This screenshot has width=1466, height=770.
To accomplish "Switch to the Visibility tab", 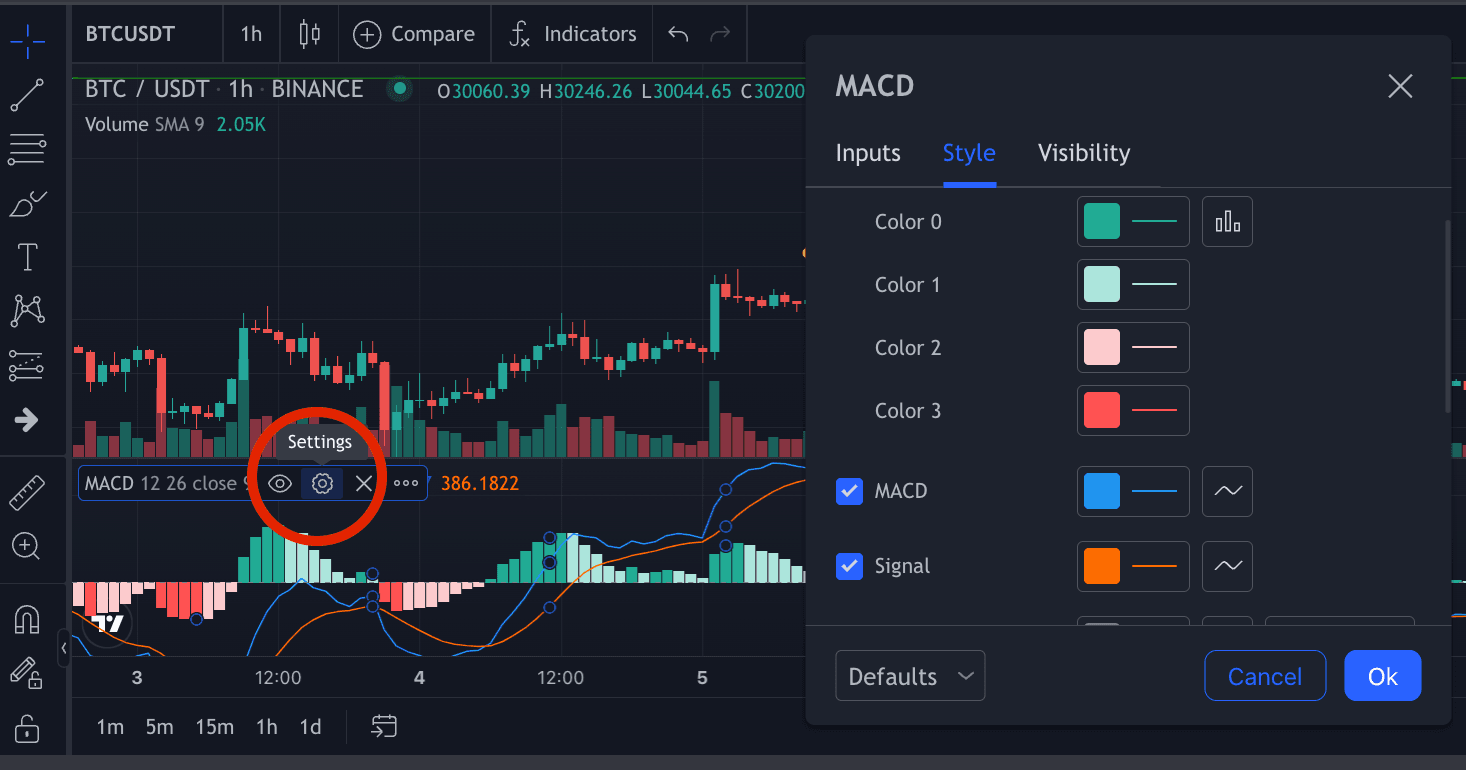I will 1084,153.
